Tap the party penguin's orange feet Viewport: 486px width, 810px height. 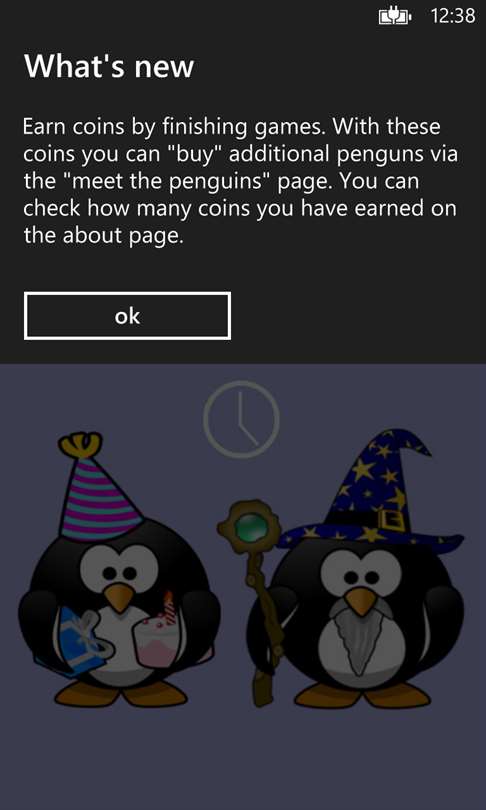coord(120,694)
